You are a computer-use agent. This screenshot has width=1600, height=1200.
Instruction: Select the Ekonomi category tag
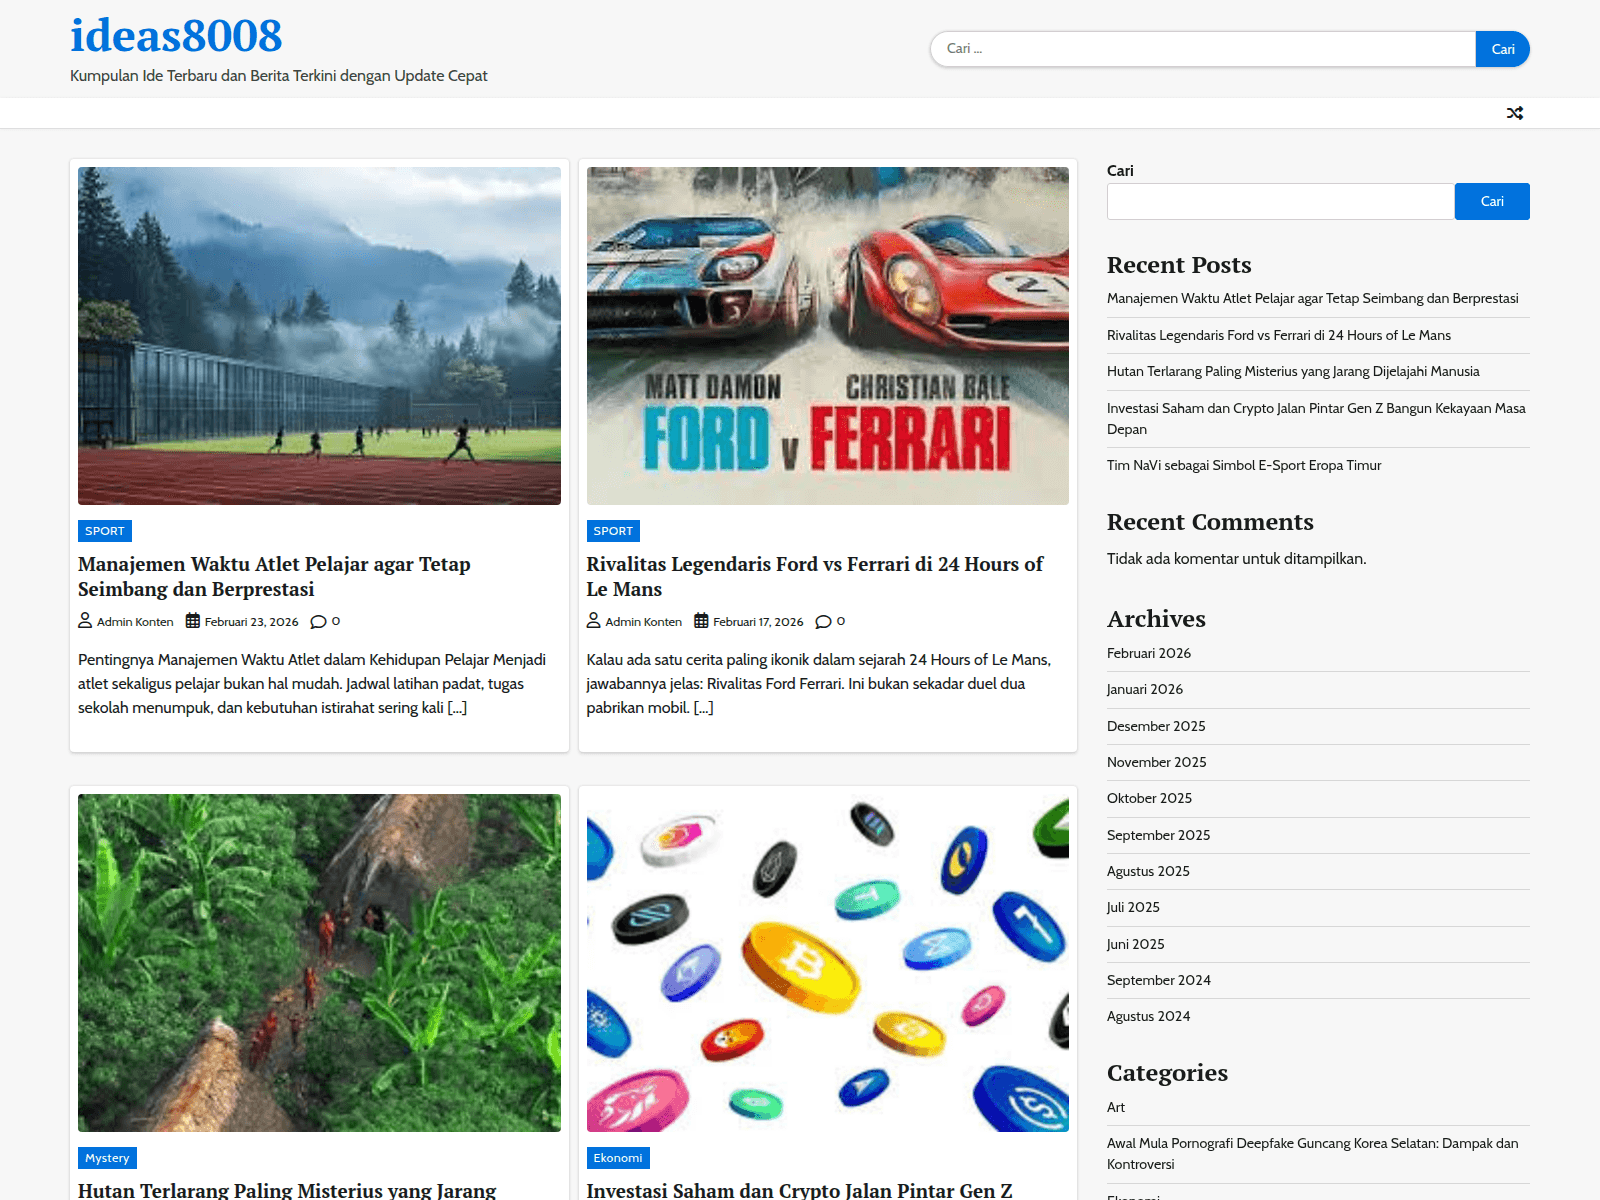coord(618,1158)
